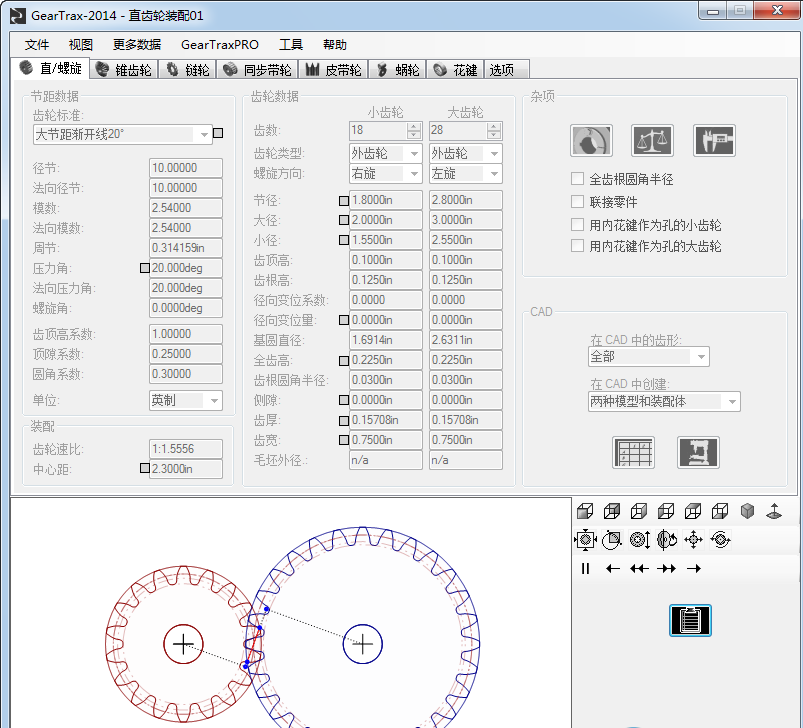The width and height of the screenshot is (803, 728).
Task: Select the solid shaded cube view icon
Action: (x=747, y=511)
